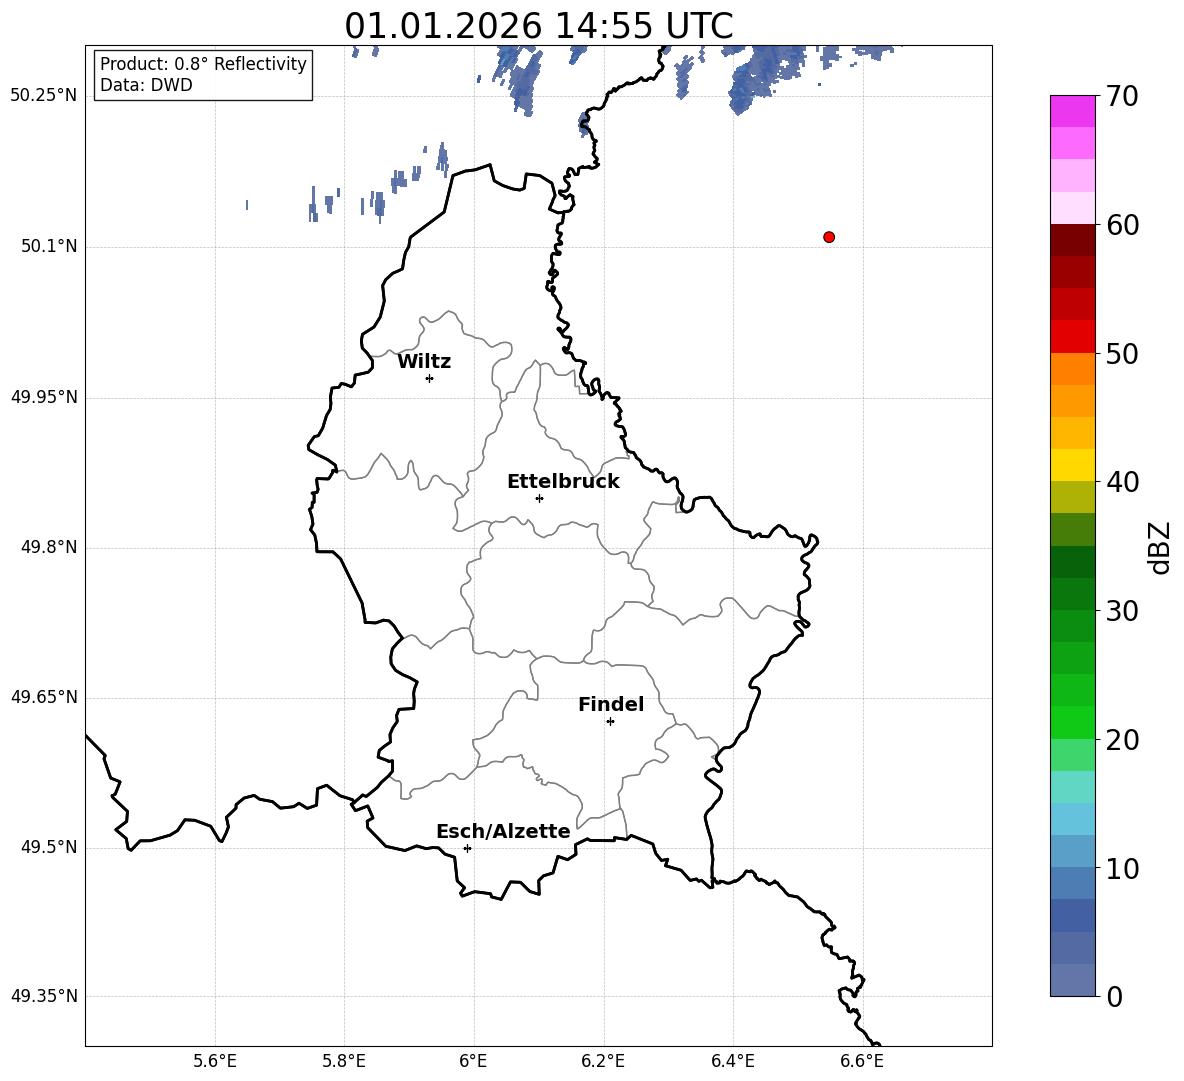1184x1081 pixels.
Task: Click the Wiltz location cross marker
Action: (430, 378)
